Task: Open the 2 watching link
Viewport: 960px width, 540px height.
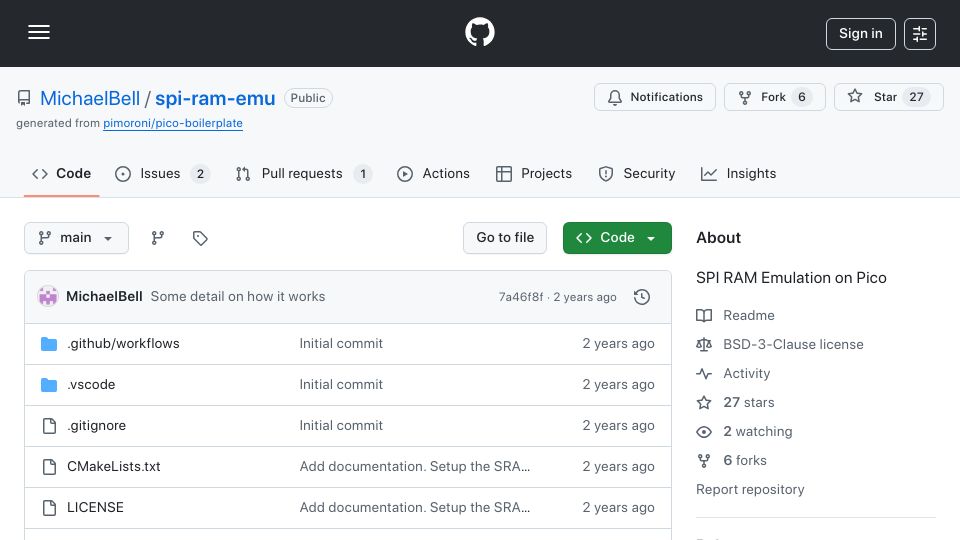Action: coord(744,432)
